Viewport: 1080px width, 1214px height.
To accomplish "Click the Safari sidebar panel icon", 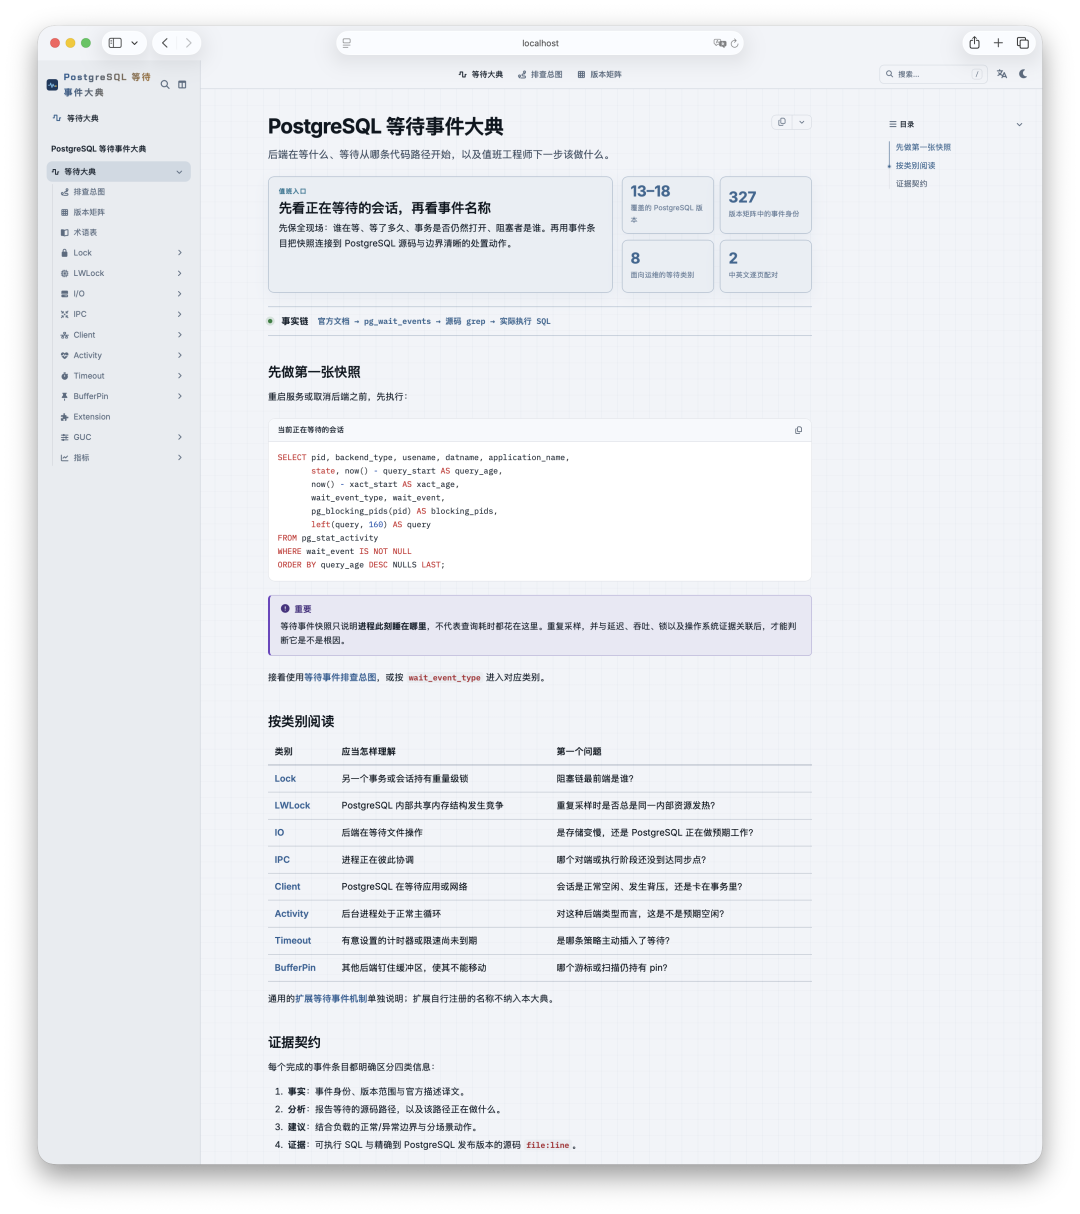I will pyautogui.click(x=115, y=43).
